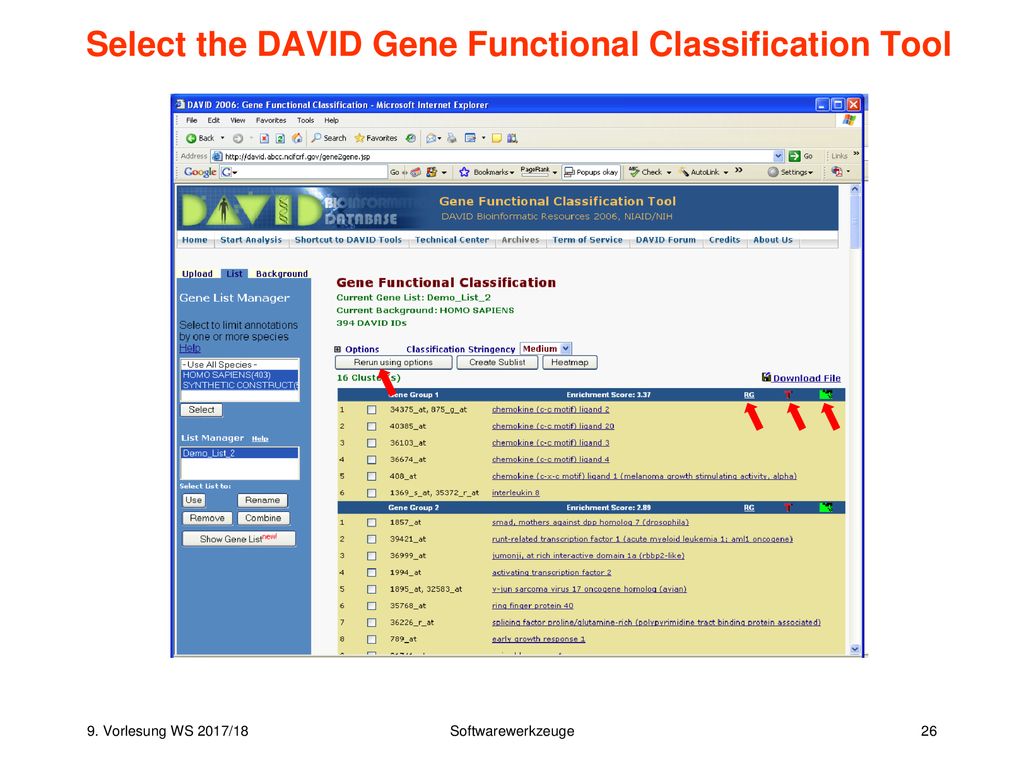The image size is (1024, 768).
Task: Click the Home icon in the browser toolbar
Action: (297, 138)
